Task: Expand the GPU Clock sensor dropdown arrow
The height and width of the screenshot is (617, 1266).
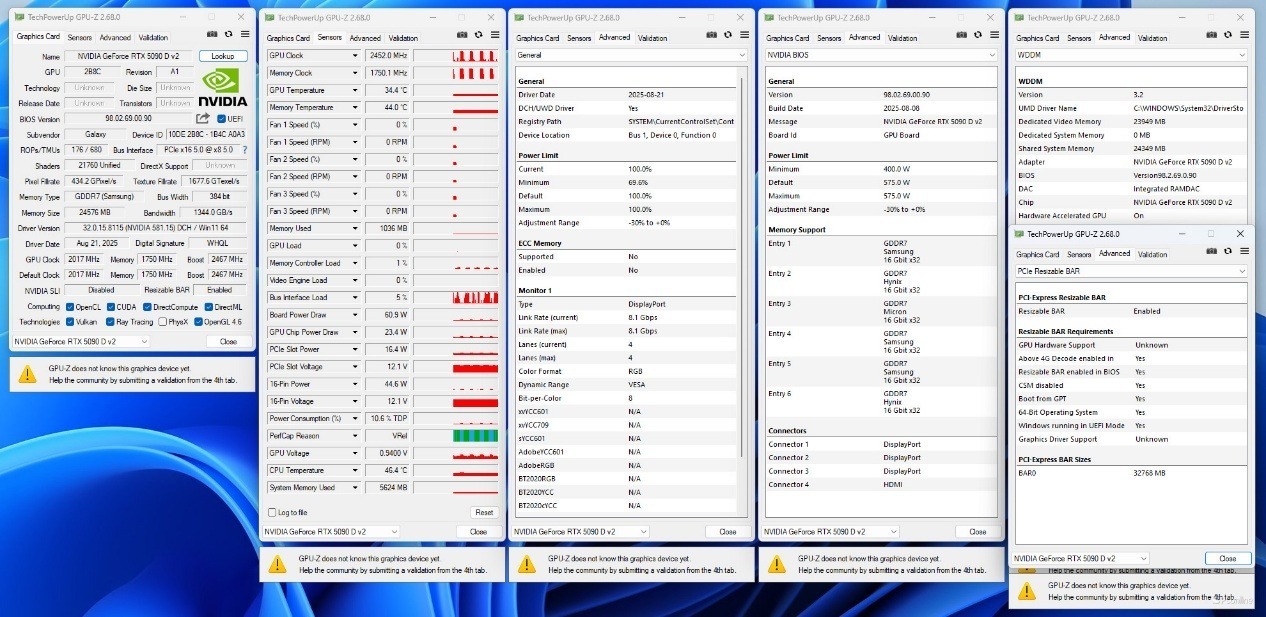Action: pyautogui.click(x=354, y=56)
